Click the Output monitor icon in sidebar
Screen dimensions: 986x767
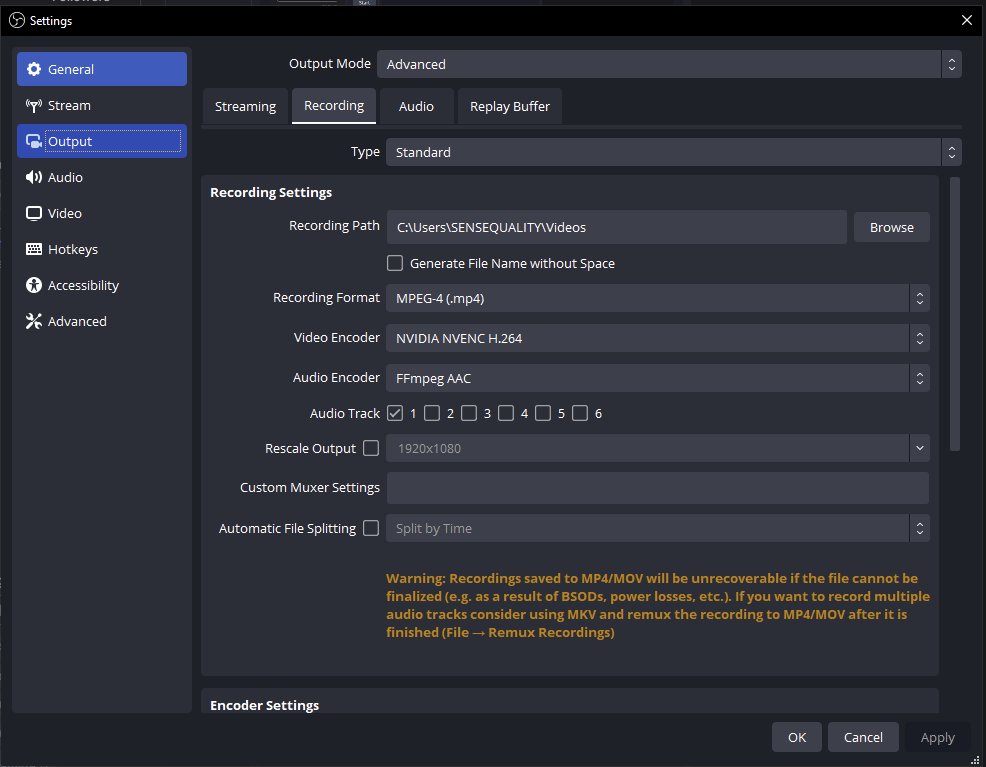pyautogui.click(x=34, y=141)
